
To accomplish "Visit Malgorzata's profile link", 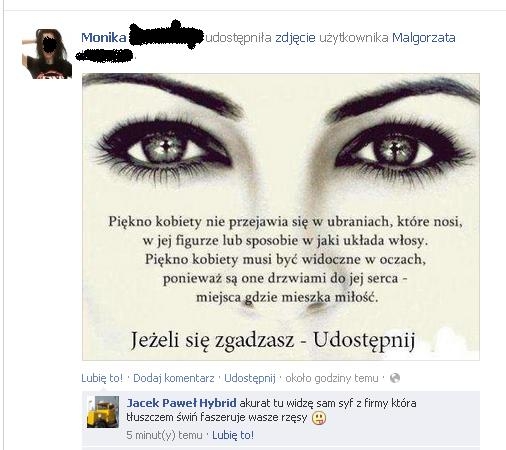I will coord(424,38).
